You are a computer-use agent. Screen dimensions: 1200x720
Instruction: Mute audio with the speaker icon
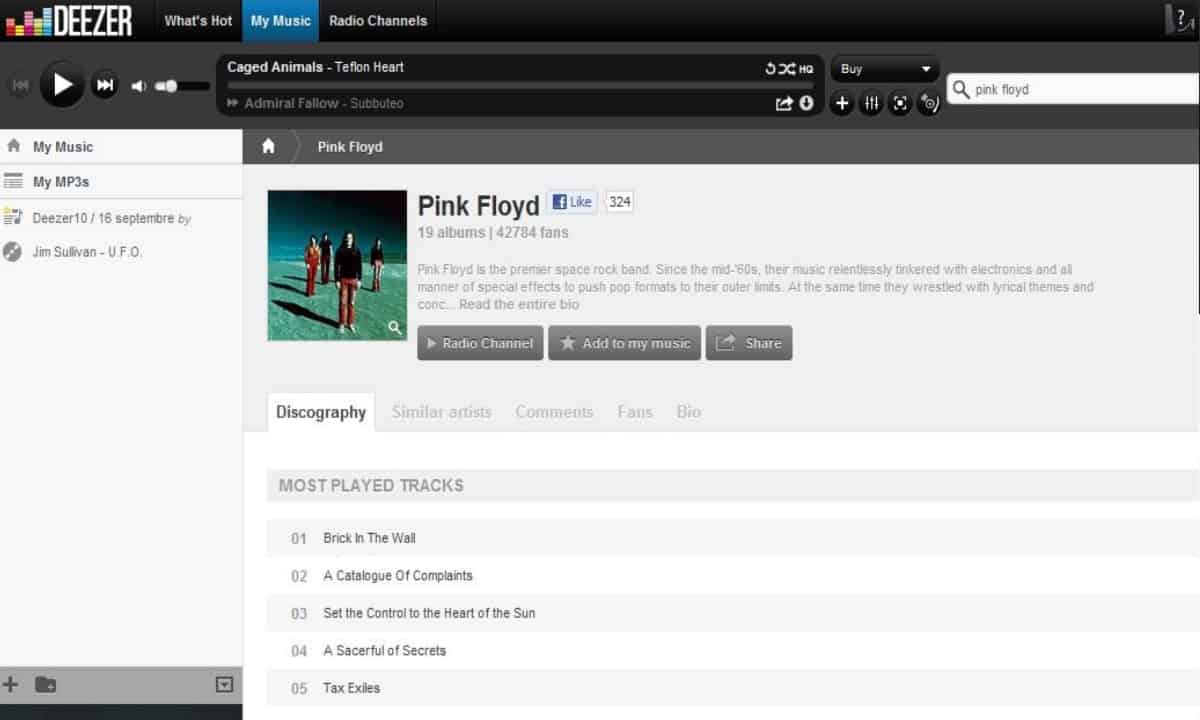pyautogui.click(x=139, y=86)
